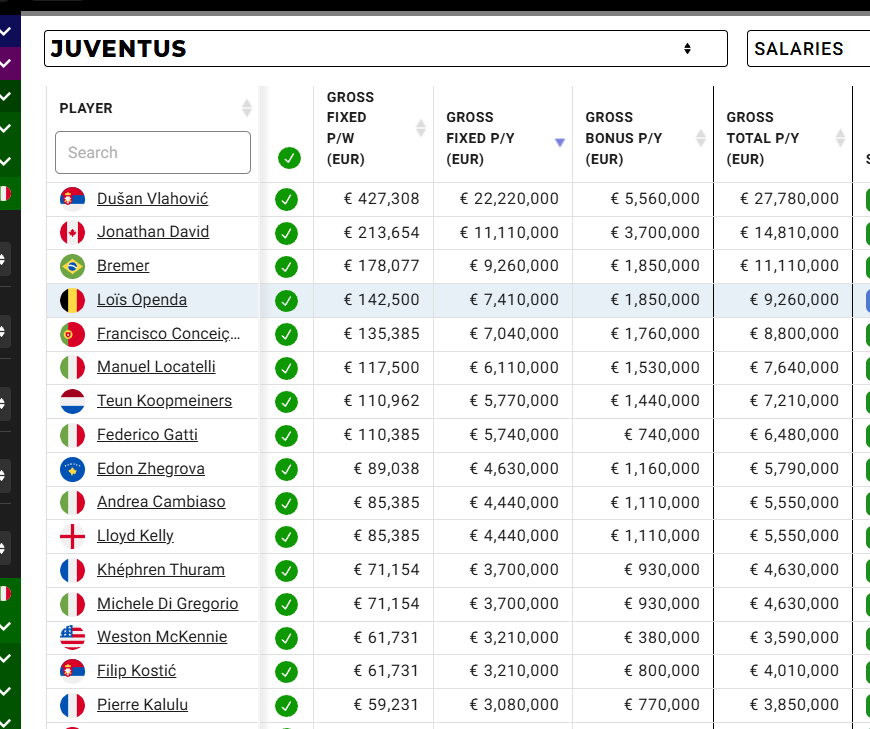Viewport: 870px width, 729px height.
Task: Click Canada flag beside Jonathan David
Action: click(x=73, y=232)
